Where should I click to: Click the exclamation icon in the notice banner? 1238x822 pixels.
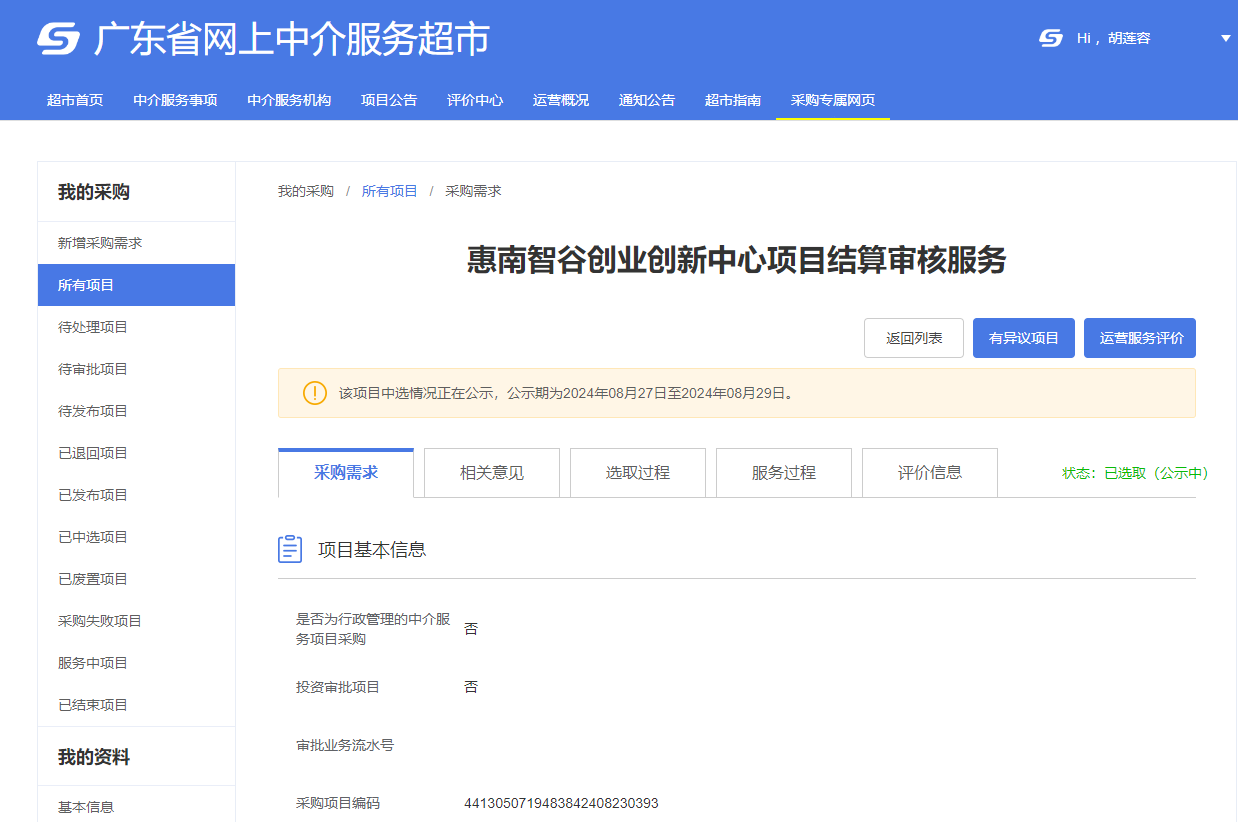tap(313, 393)
